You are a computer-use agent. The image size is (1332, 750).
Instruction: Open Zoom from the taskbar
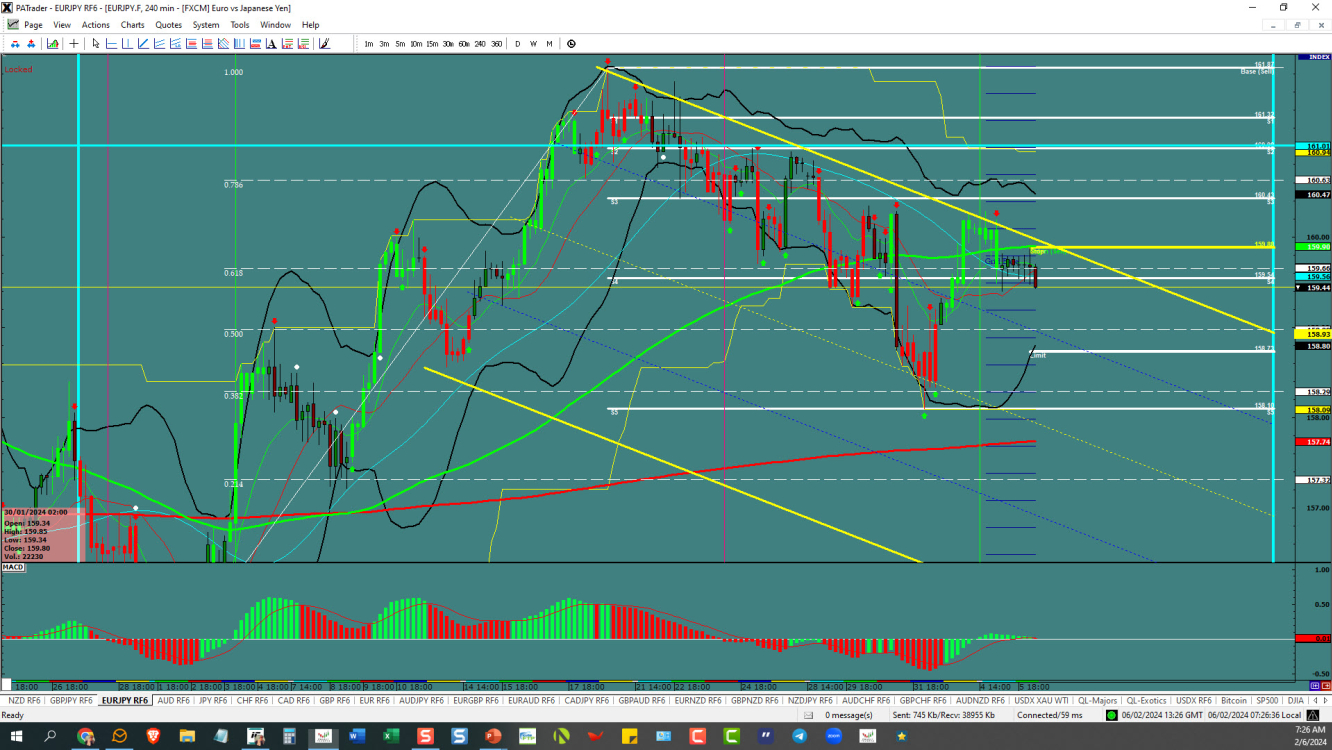(x=833, y=736)
